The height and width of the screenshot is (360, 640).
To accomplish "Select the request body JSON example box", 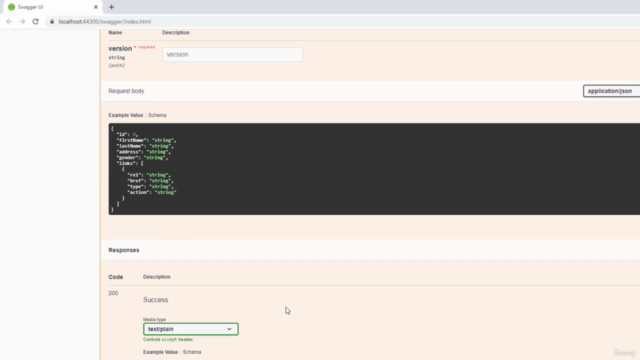I will click(374, 169).
